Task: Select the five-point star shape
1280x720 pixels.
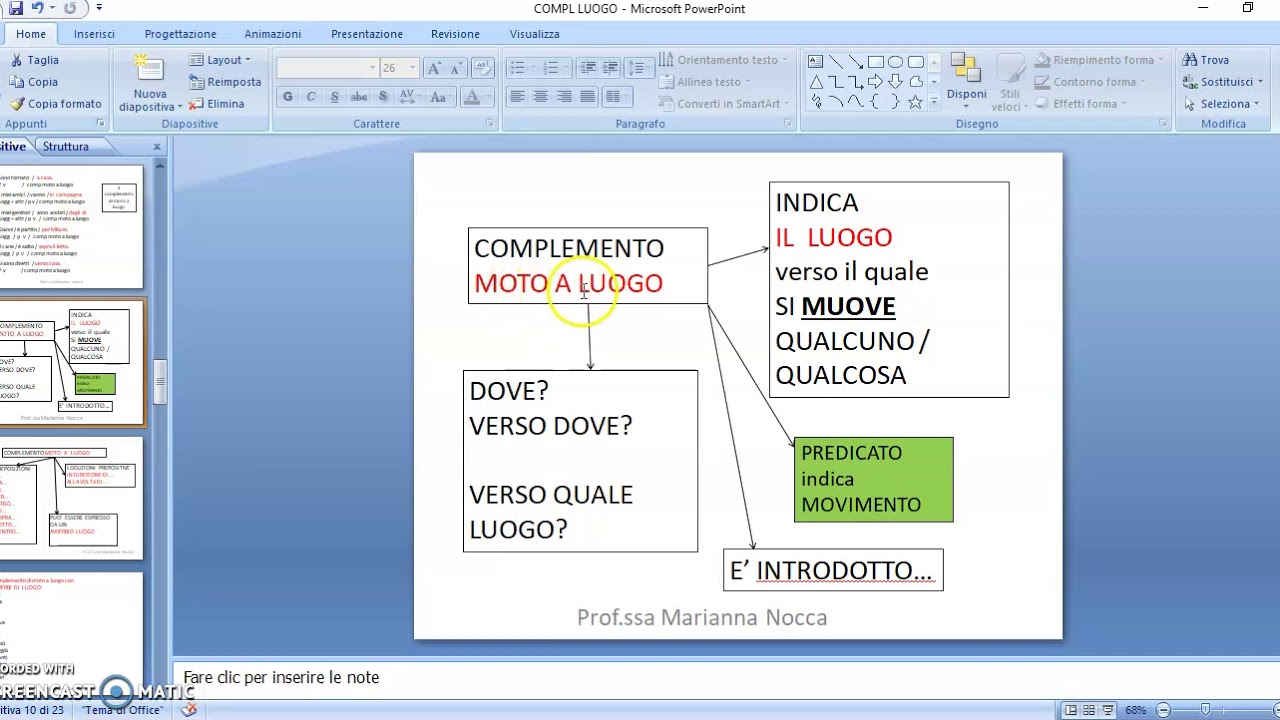Action: [x=914, y=102]
